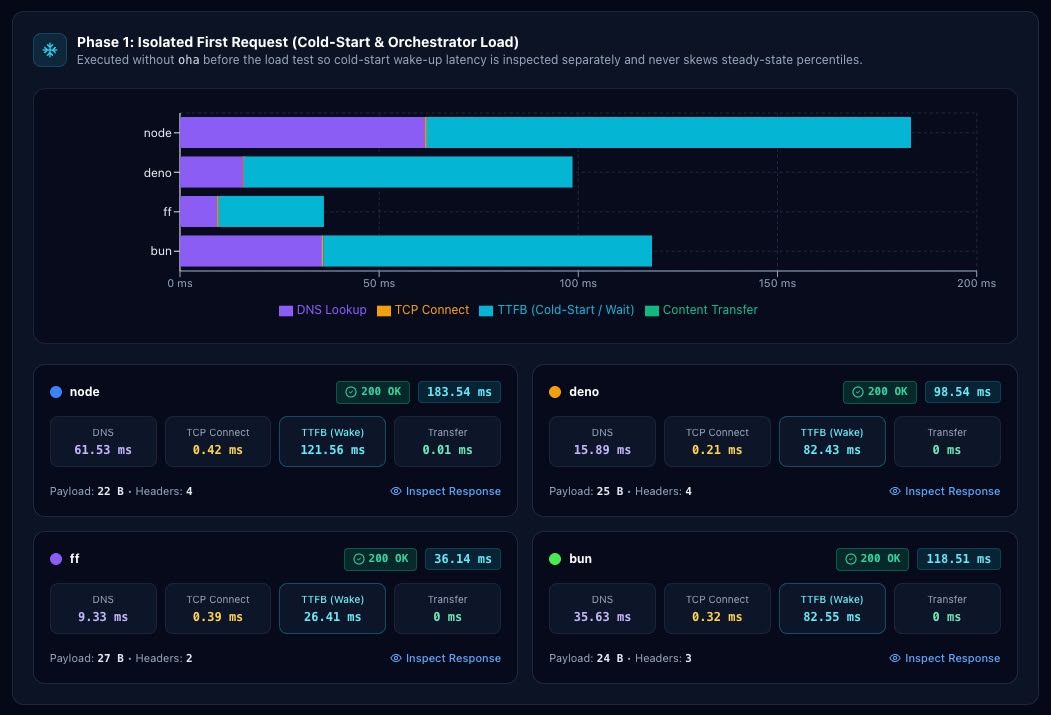Click the purple dot beside ff
1051x715 pixels.
[x=56, y=559]
